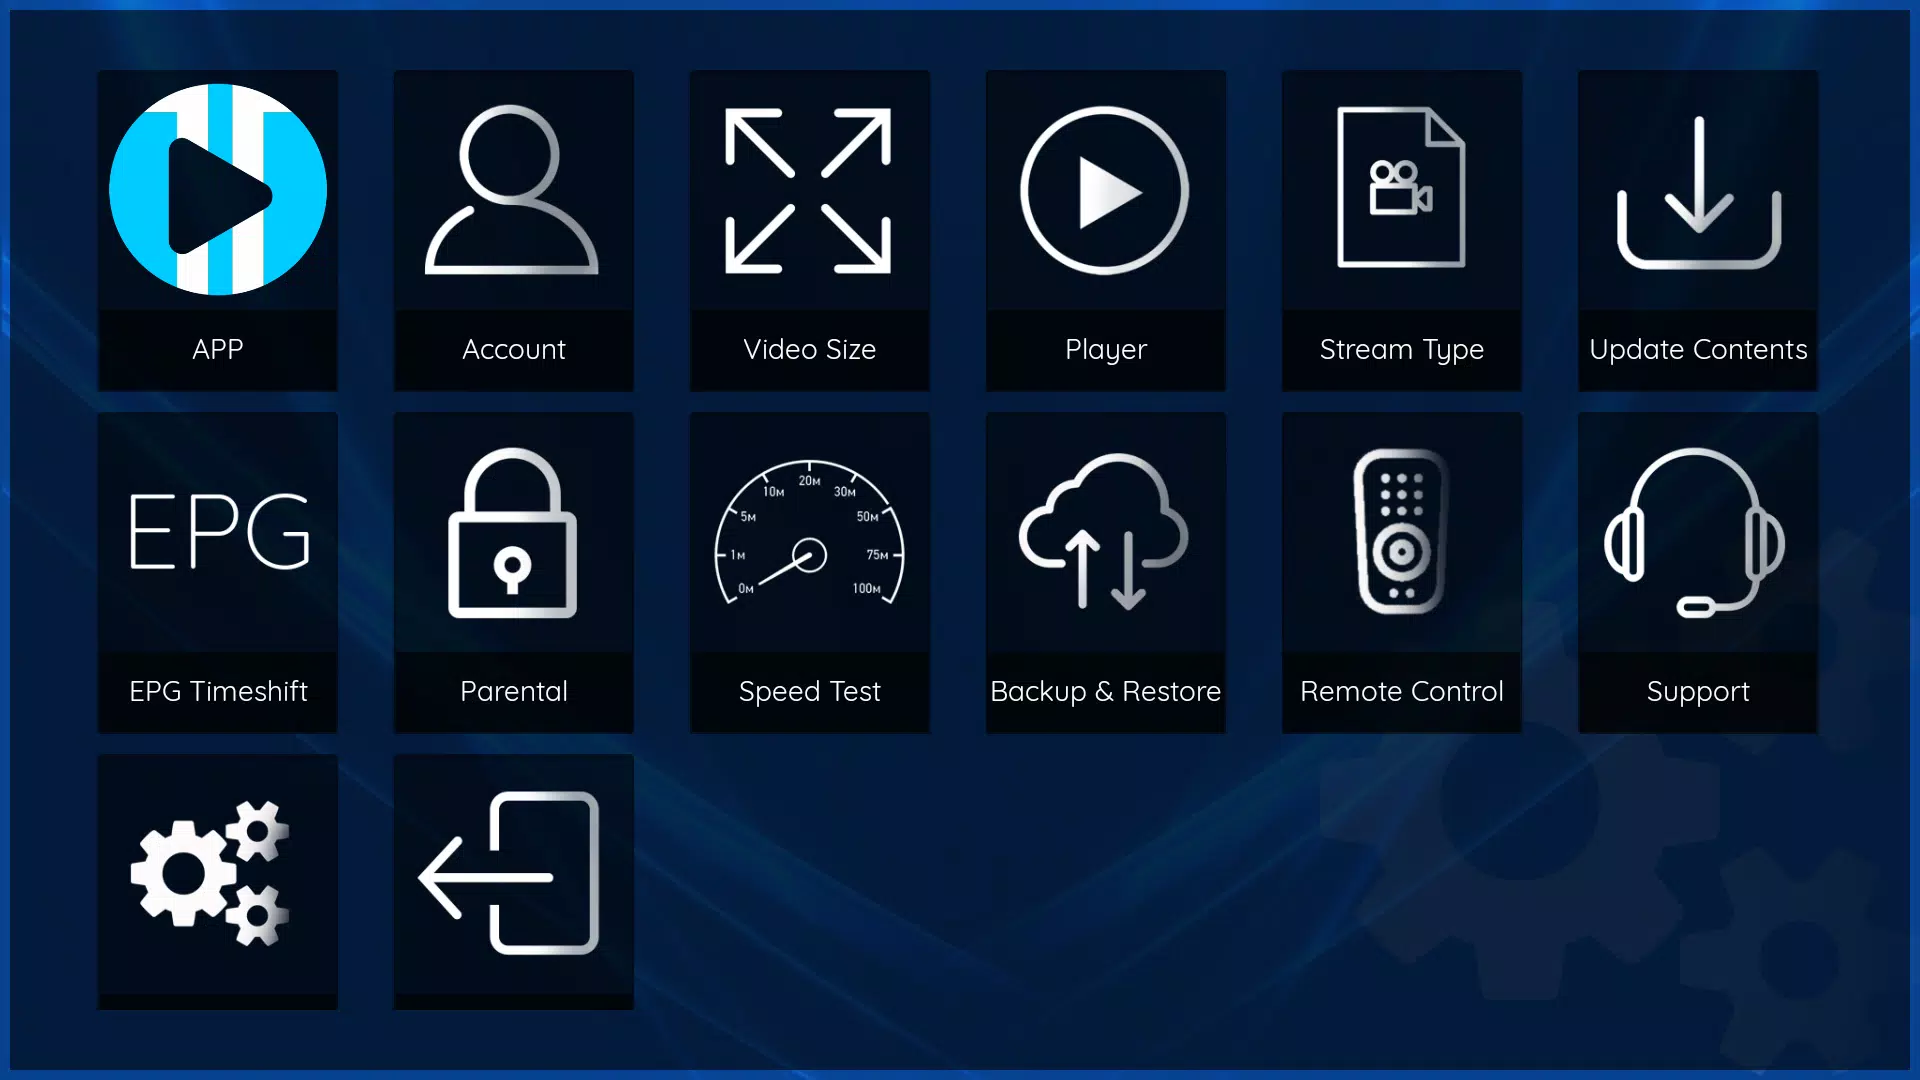Screen dimensions: 1920x1080
Task: Configure the Remote Control settings
Action: [x=1402, y=572]
